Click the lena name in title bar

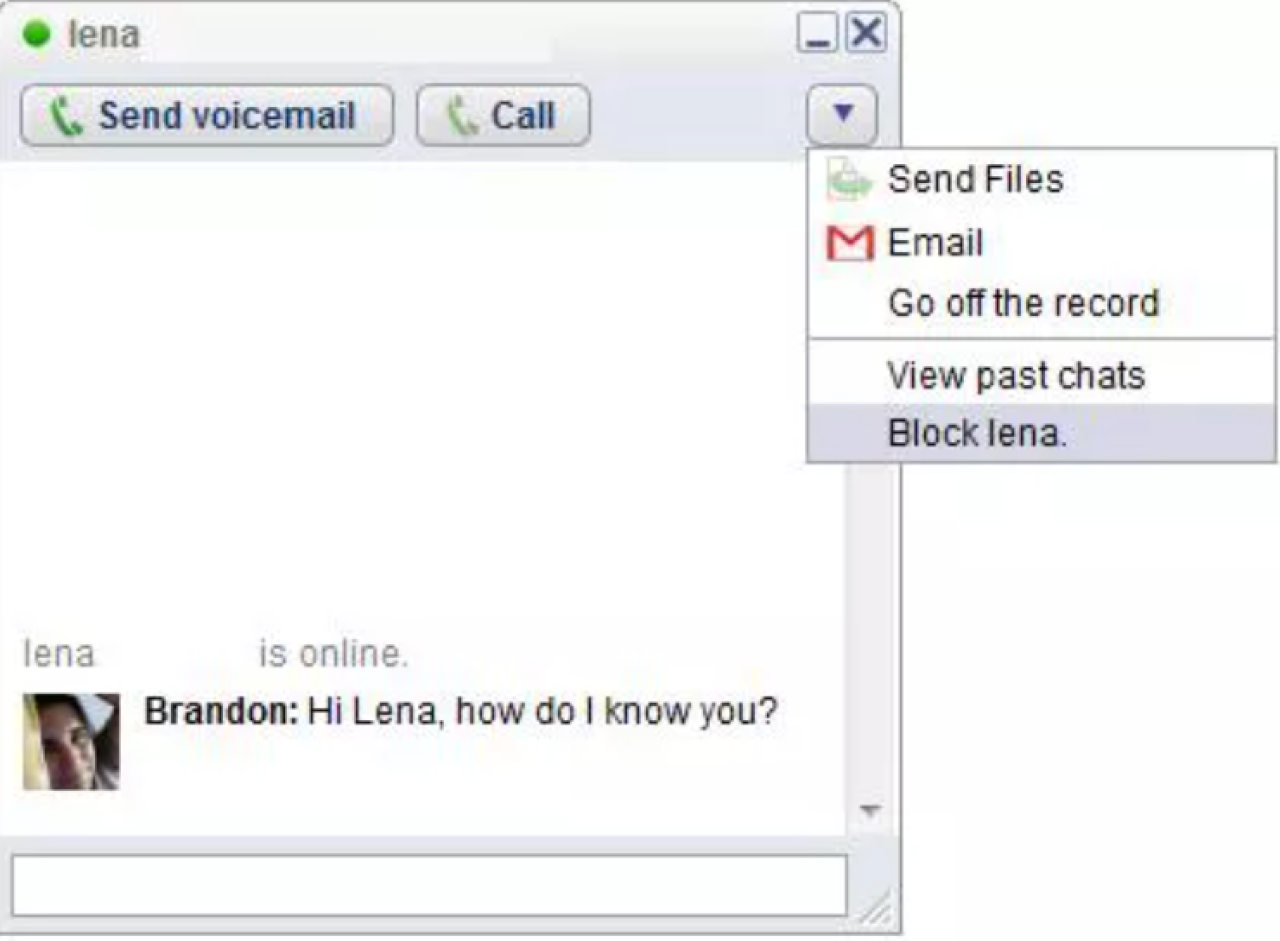103,36
